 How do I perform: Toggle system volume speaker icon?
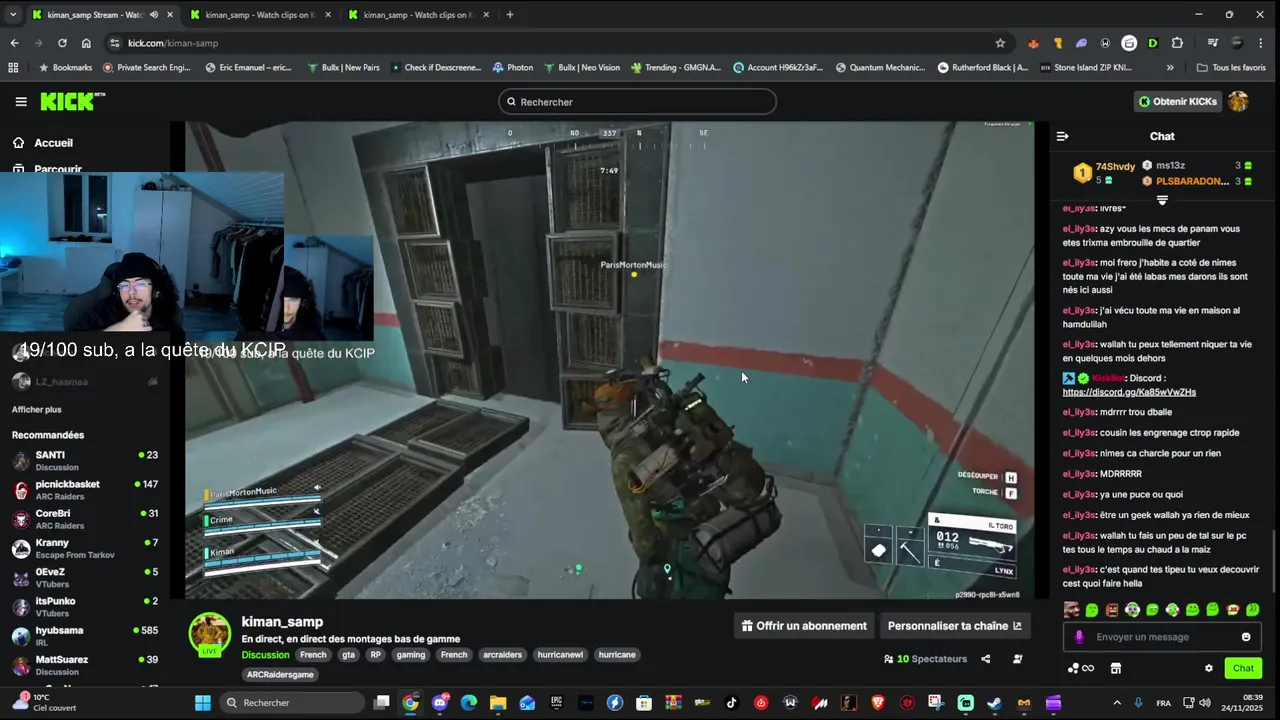(x=1205, y=703)
